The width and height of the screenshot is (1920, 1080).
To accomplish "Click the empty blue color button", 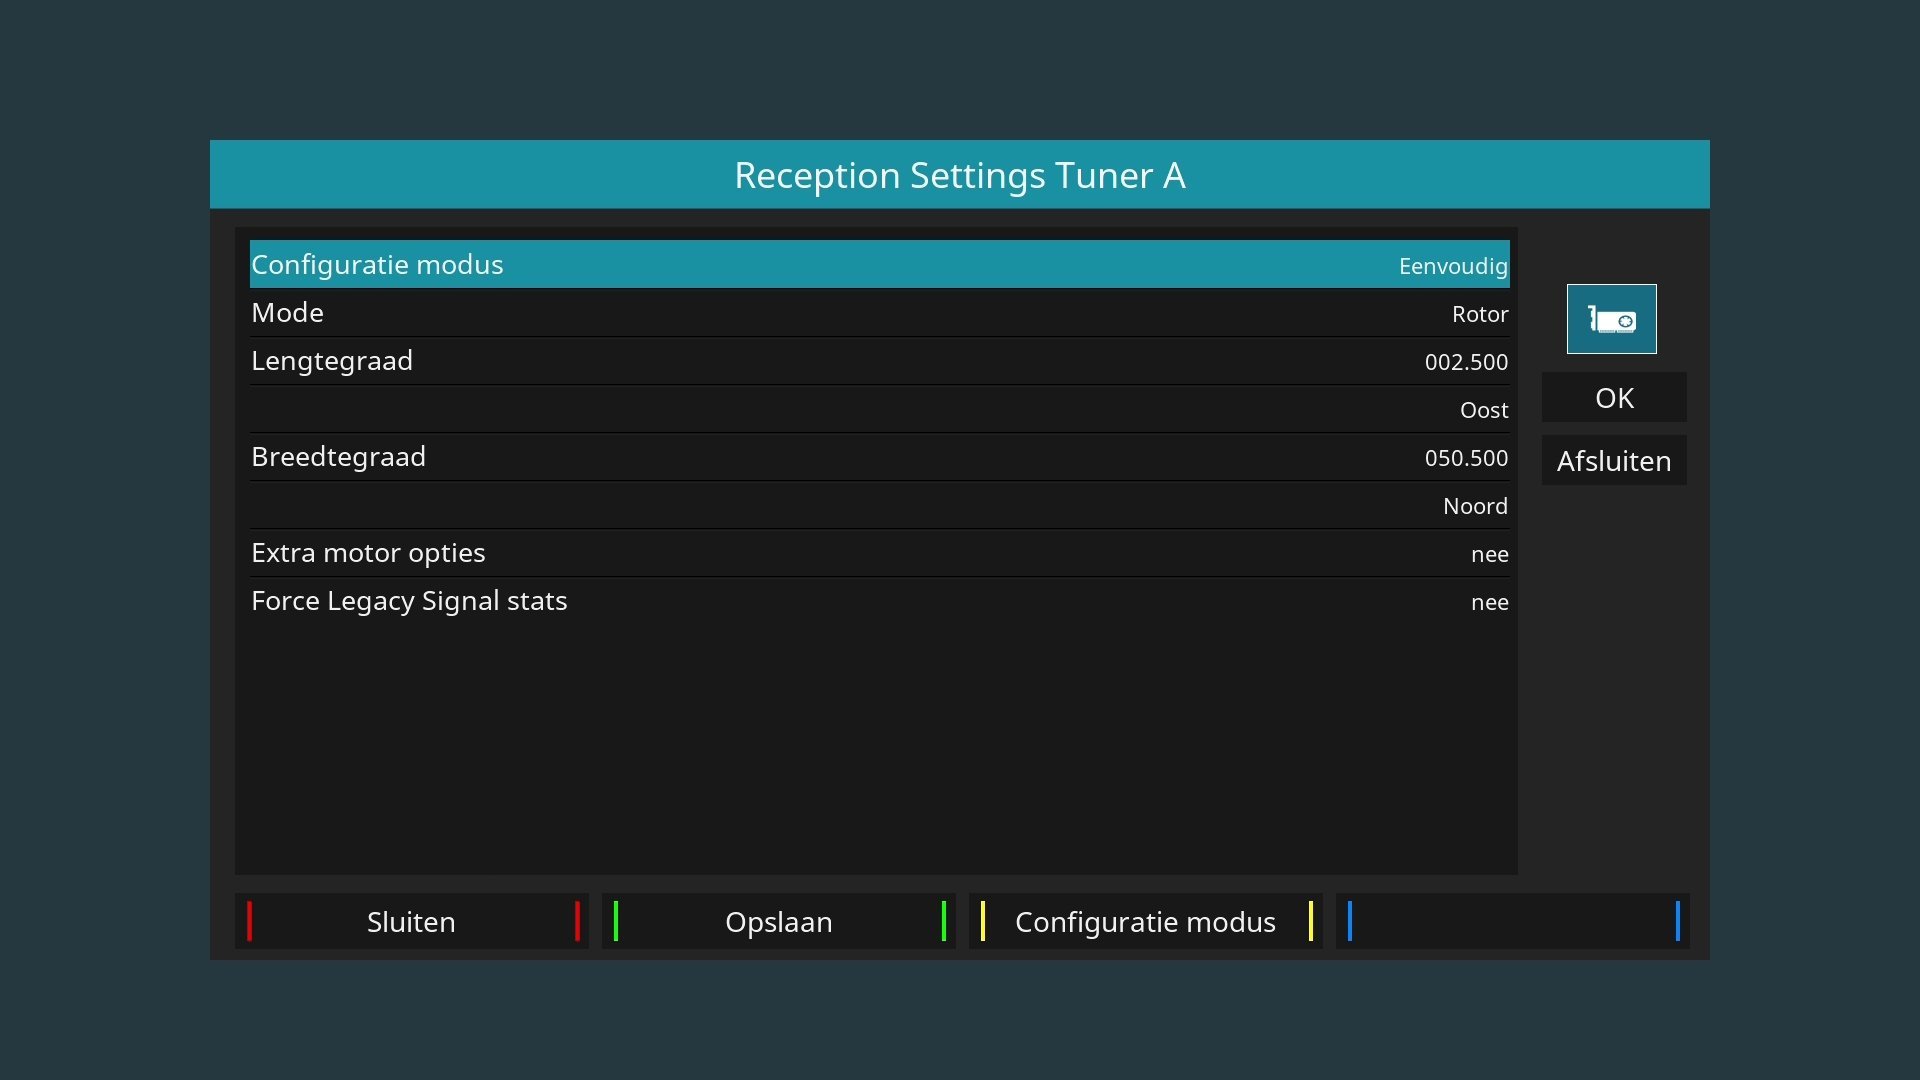I will tap(1512, 921).
